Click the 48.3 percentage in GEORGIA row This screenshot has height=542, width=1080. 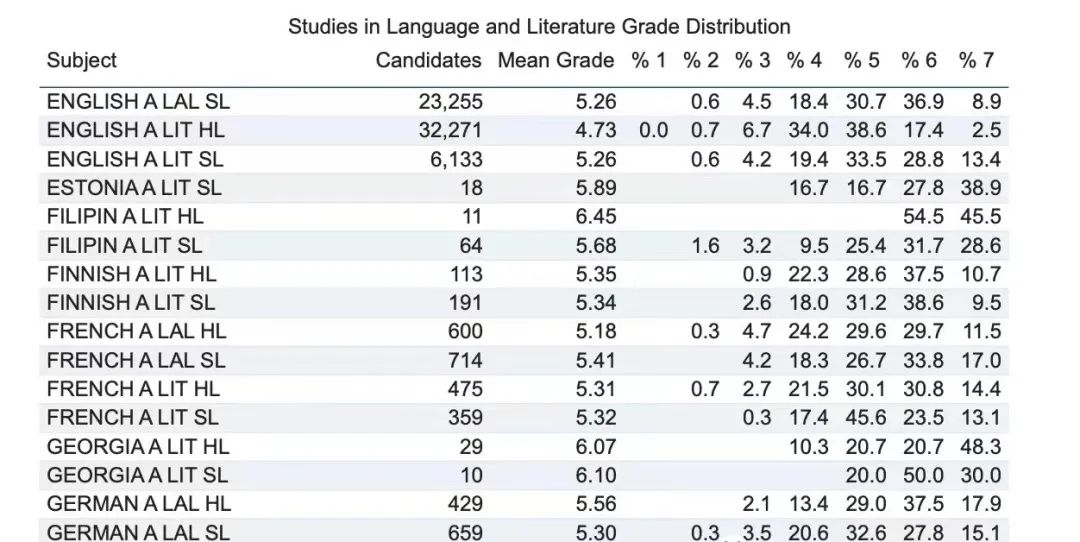tap(981, 447)
